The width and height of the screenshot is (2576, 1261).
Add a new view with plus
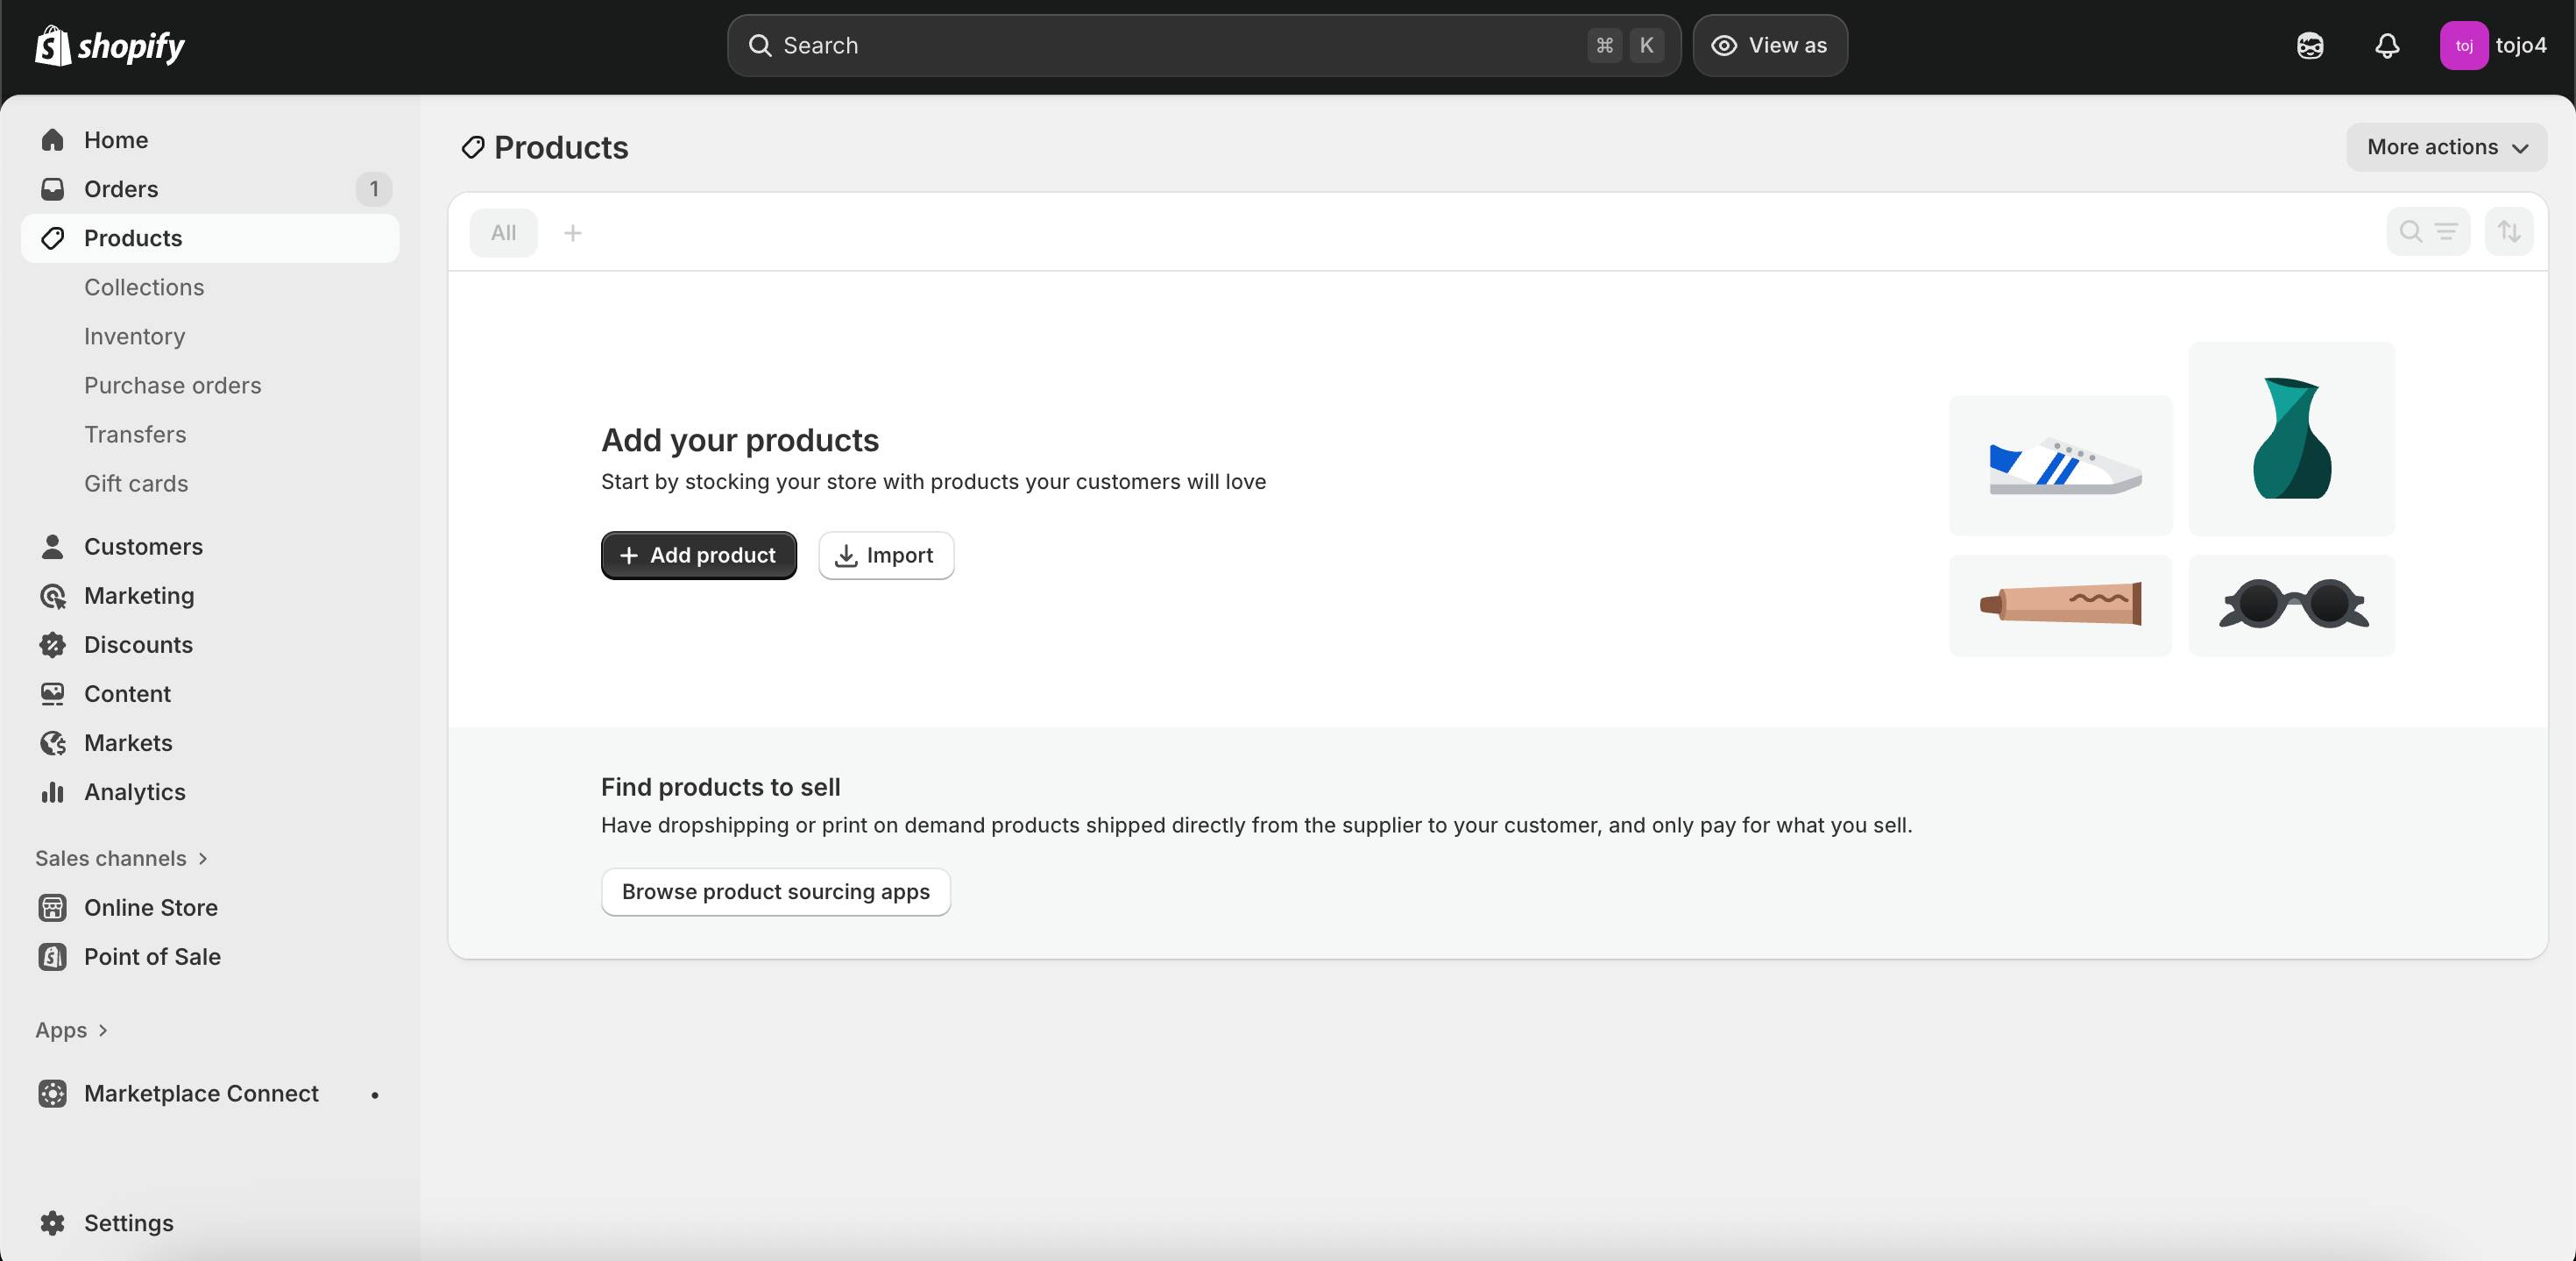573,233
